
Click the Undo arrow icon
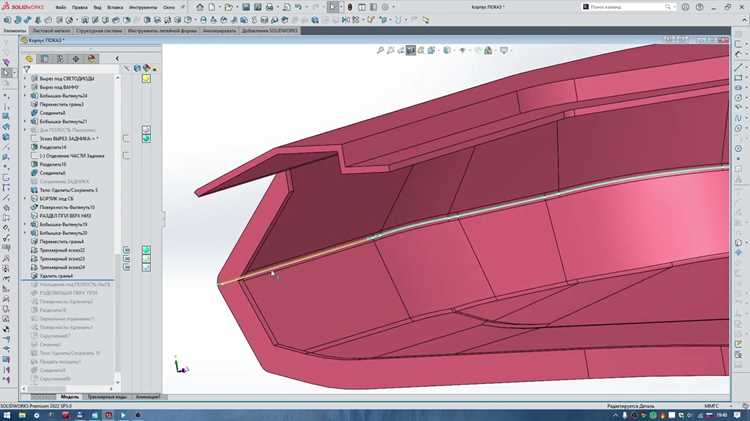pyautogui.click(x=298, y=7)
